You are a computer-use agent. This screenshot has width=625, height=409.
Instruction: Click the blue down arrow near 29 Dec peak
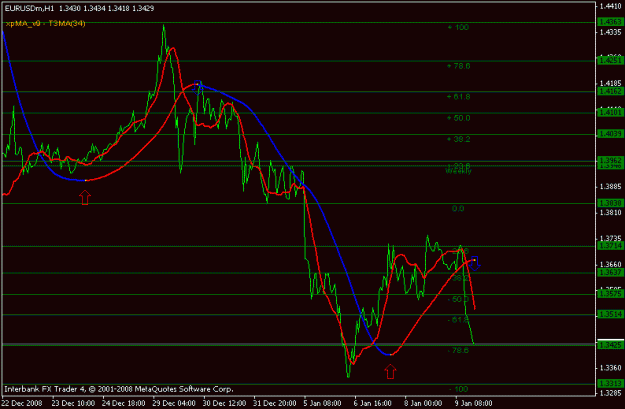(197, 85)
